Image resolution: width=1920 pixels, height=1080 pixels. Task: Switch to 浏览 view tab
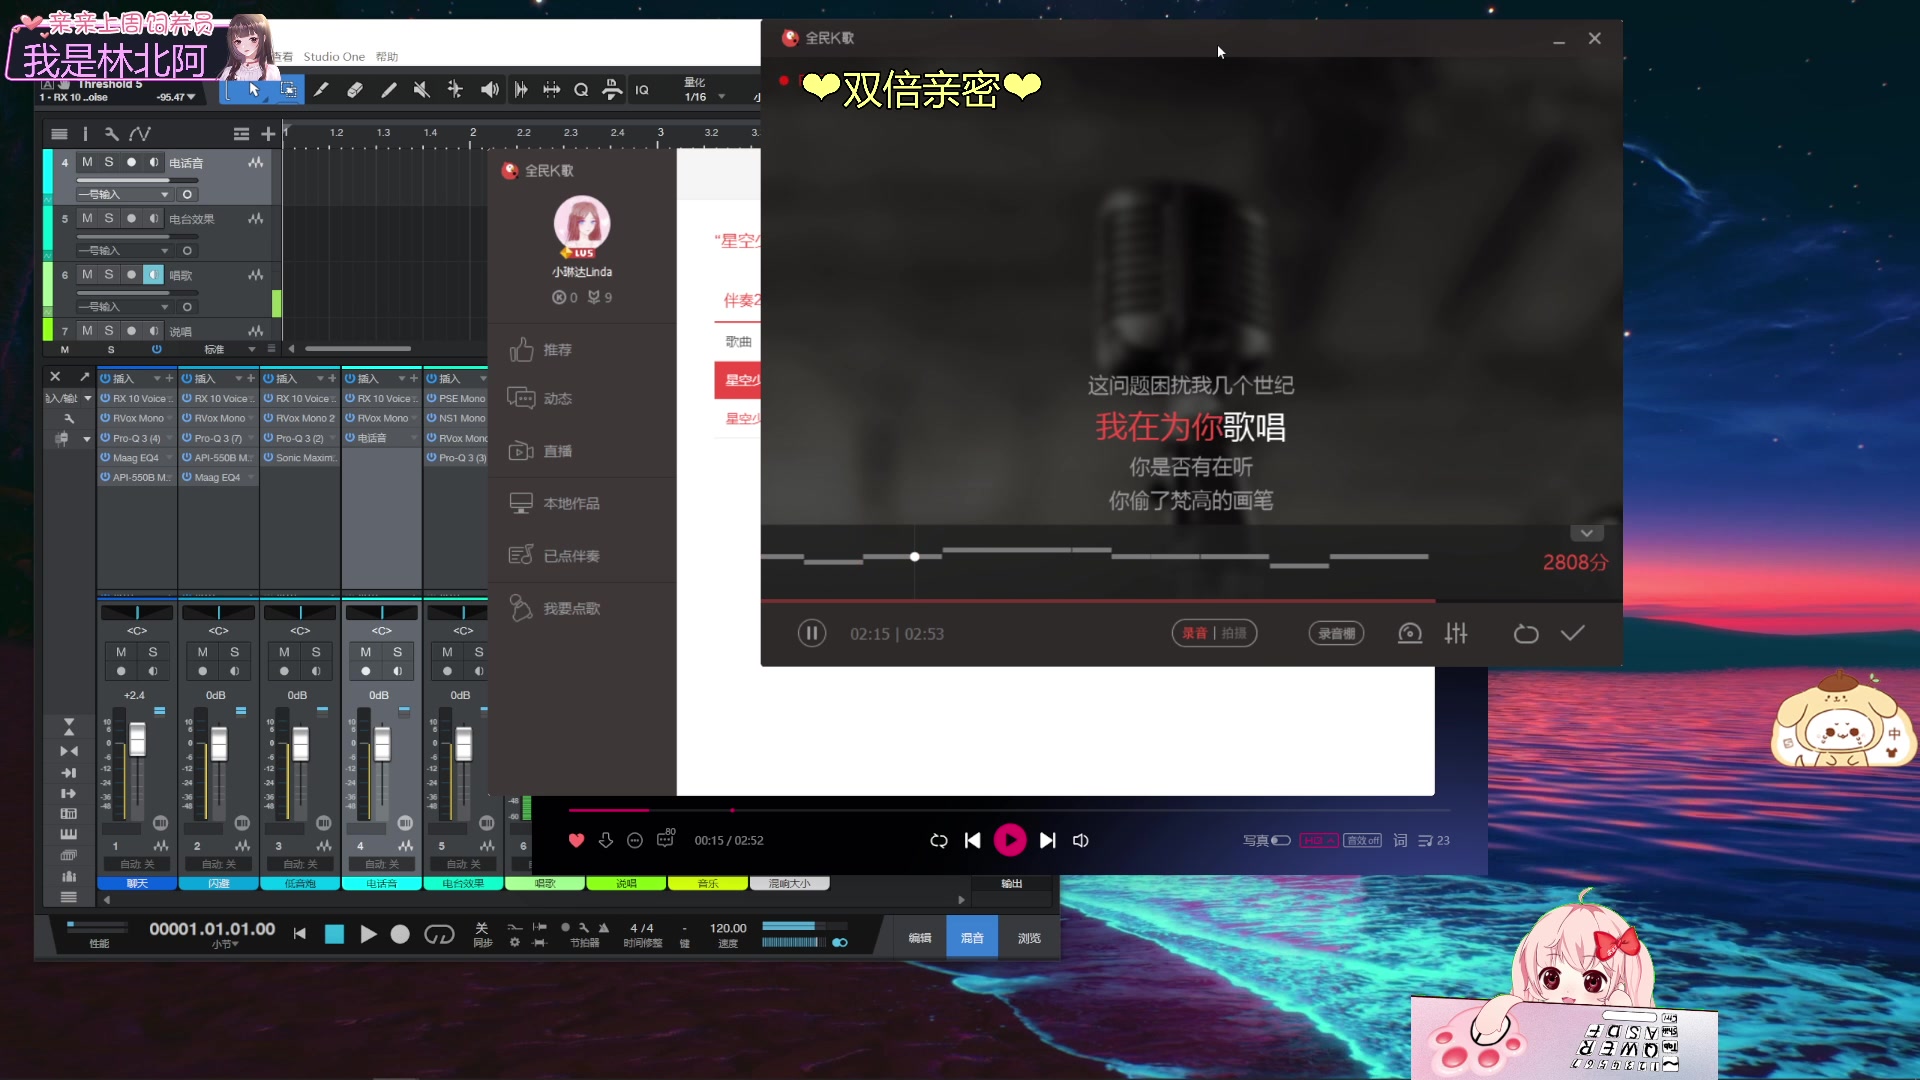[1029, 938]
